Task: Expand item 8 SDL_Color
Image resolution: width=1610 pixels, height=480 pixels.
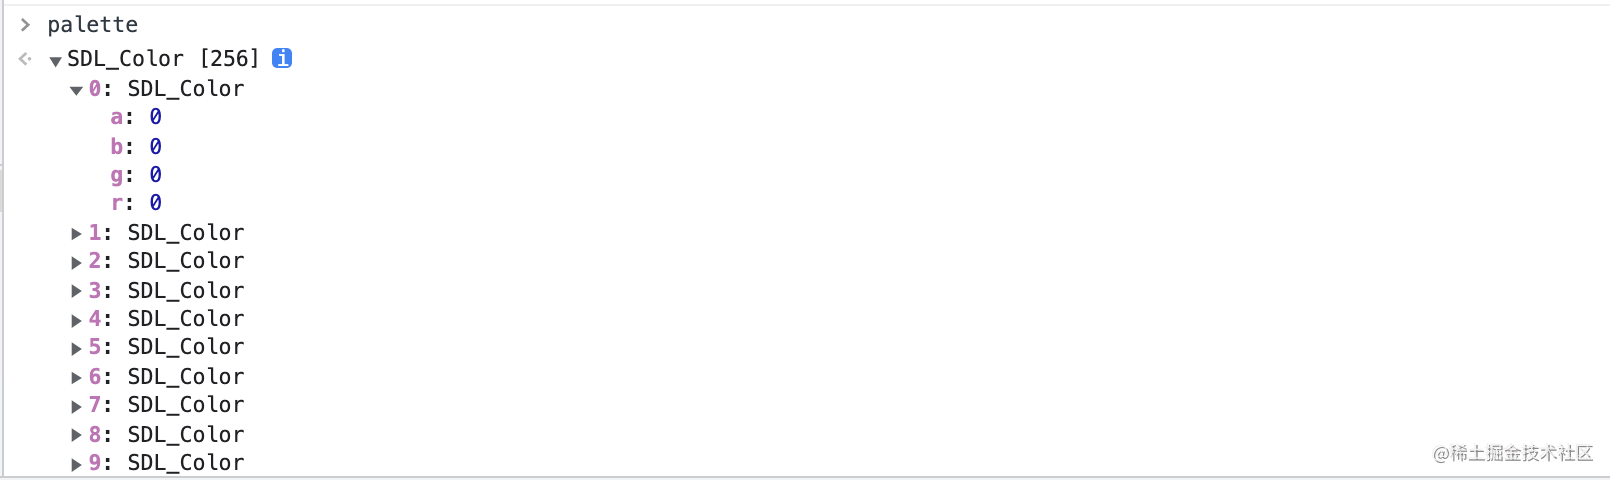Action: pyautogui.click(x=76, y=435)
